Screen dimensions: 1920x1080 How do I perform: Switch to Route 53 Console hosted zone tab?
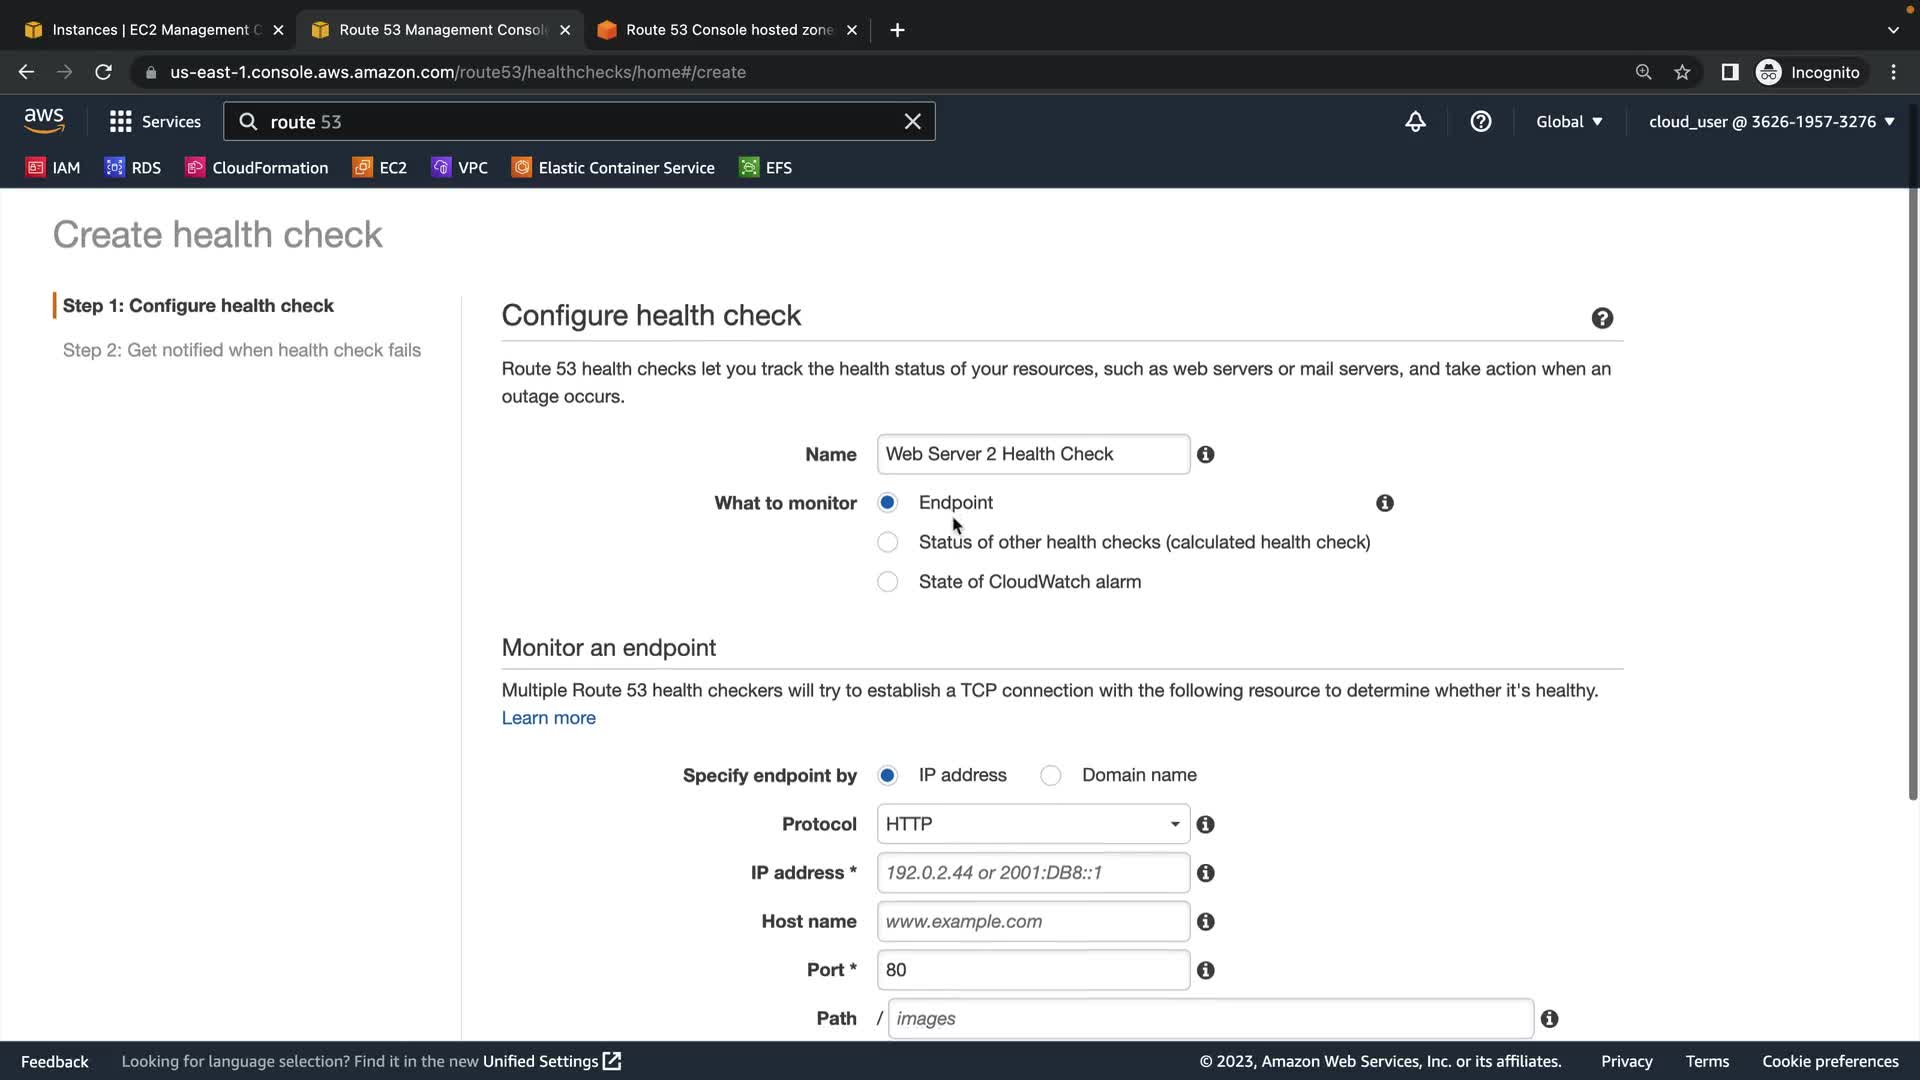click(728, 30)
